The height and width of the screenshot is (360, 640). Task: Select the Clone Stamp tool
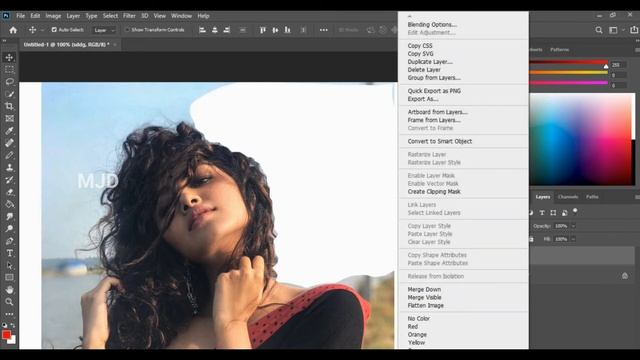pos(9,168)
